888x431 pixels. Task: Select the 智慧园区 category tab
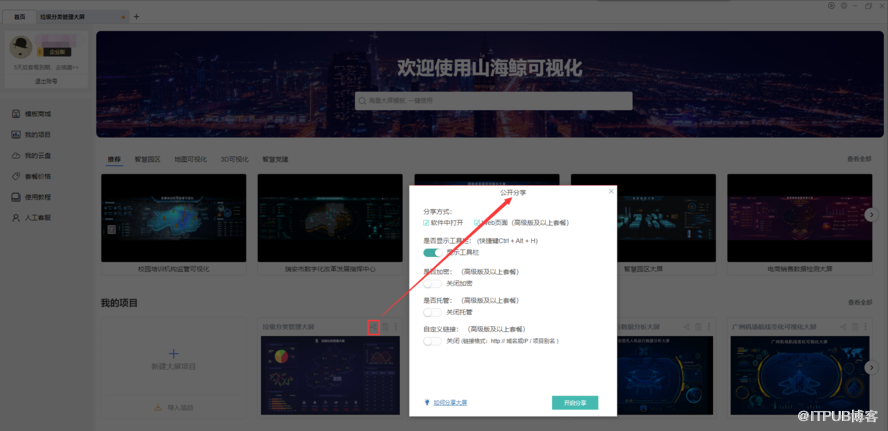click(148, 159)
